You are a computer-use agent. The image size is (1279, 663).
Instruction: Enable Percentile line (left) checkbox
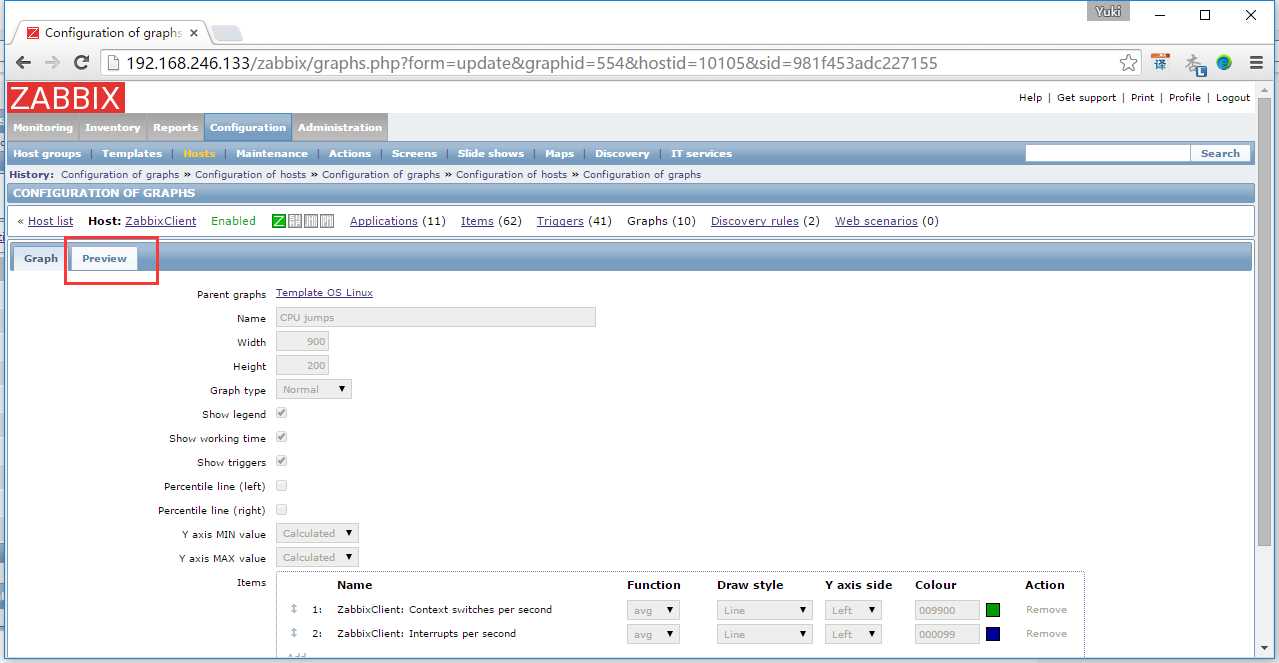click(x=282, y=485)
